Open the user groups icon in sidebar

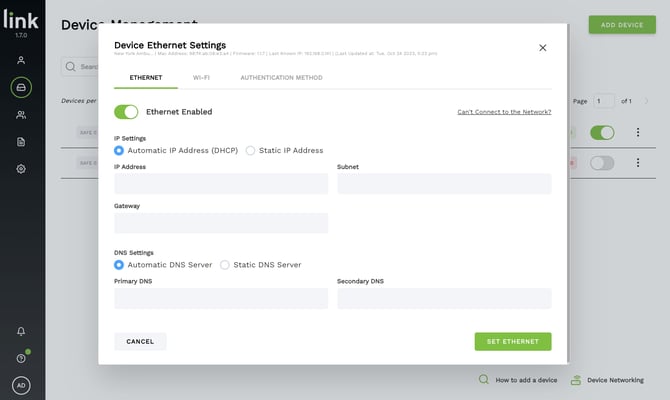[x=21, y=115]
